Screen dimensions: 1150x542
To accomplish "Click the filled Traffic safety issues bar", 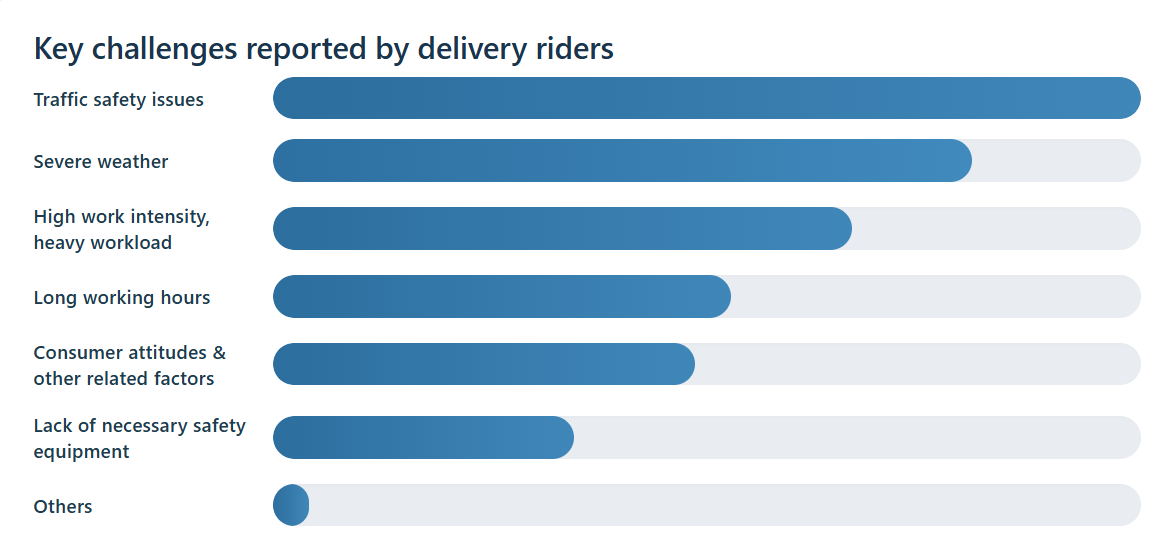I will click(x=706, y=98).
